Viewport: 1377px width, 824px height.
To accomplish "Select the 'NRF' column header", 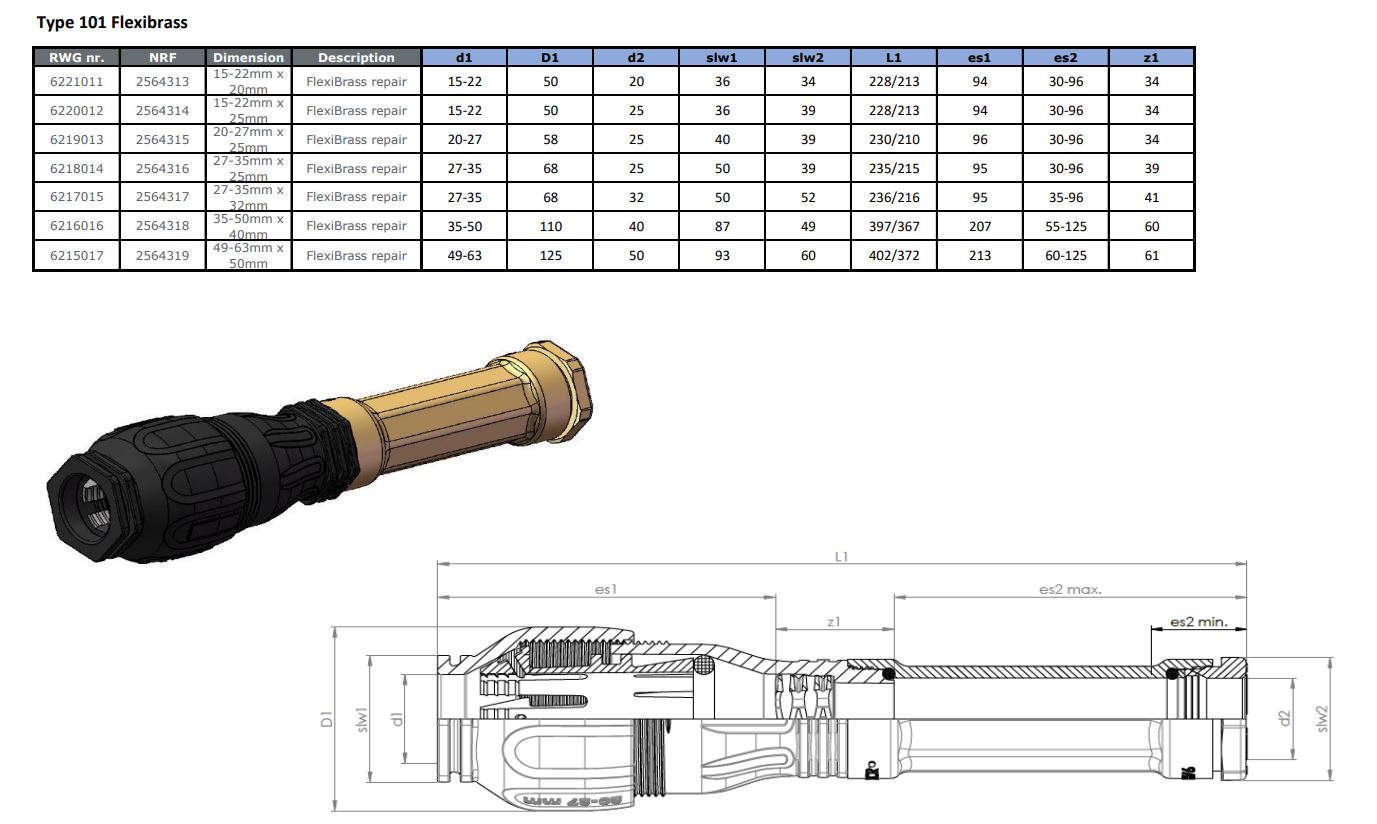I will pos(162,57).
